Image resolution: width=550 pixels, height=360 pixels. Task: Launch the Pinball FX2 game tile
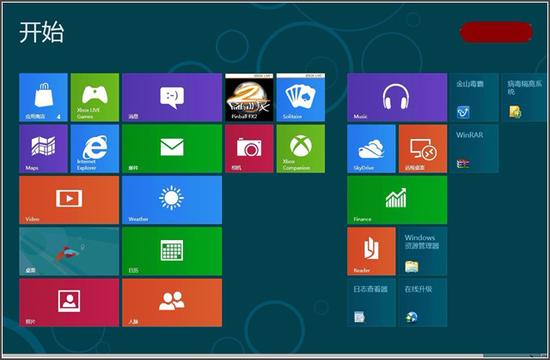pyautogui.click(x=249, y=97)
